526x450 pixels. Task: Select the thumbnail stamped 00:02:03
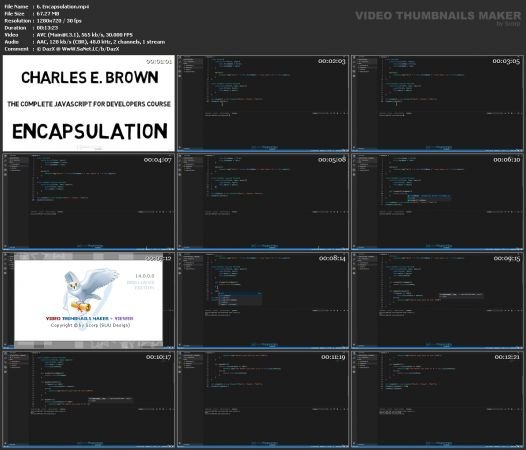tap(263, 103)
